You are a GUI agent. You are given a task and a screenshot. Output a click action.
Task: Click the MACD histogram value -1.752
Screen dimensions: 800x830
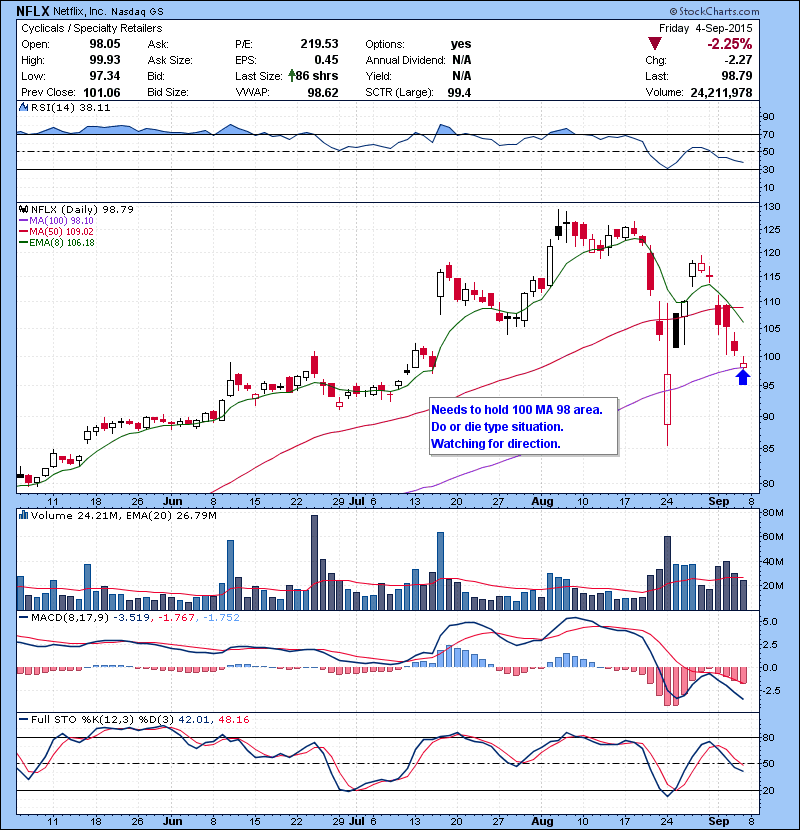(x=221, y=618)
